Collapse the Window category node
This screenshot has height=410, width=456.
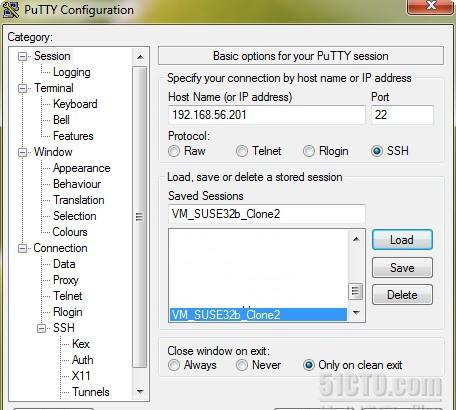22,152
